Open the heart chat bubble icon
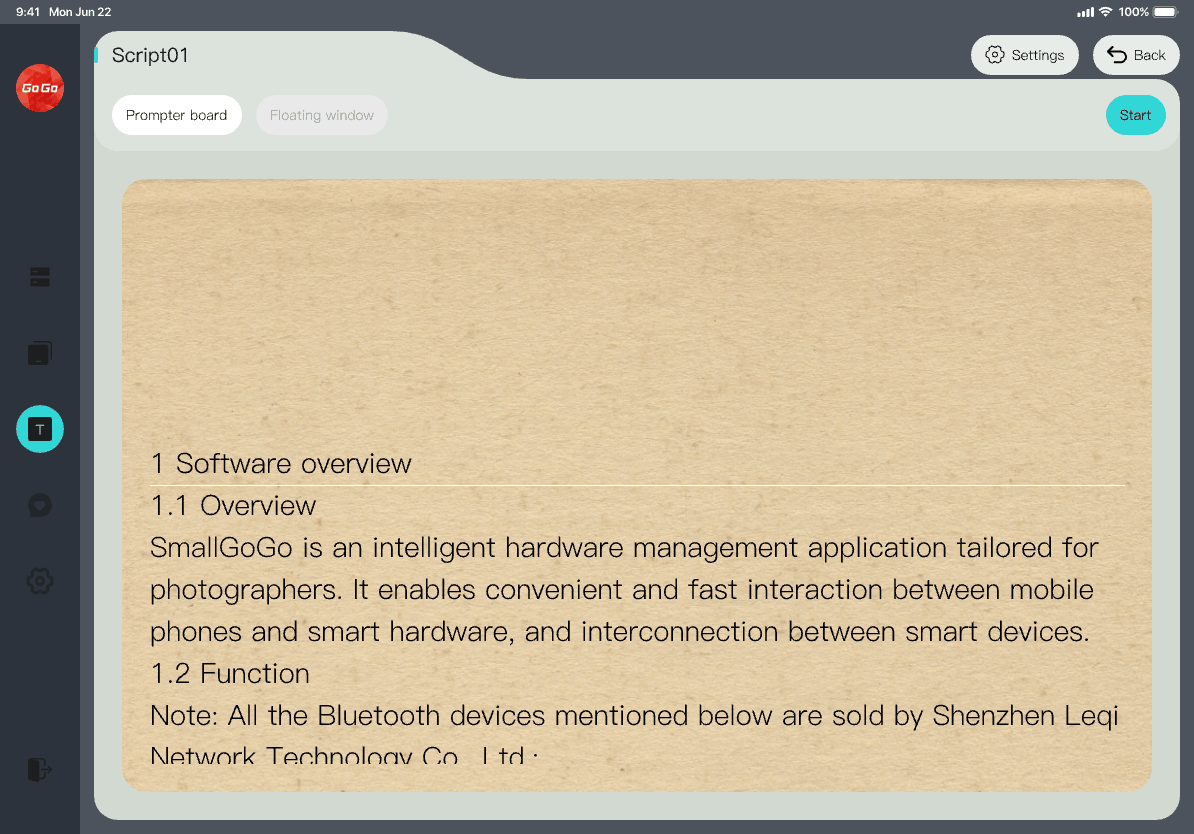Screen dimensions: 1194x834 coord(40,505)
